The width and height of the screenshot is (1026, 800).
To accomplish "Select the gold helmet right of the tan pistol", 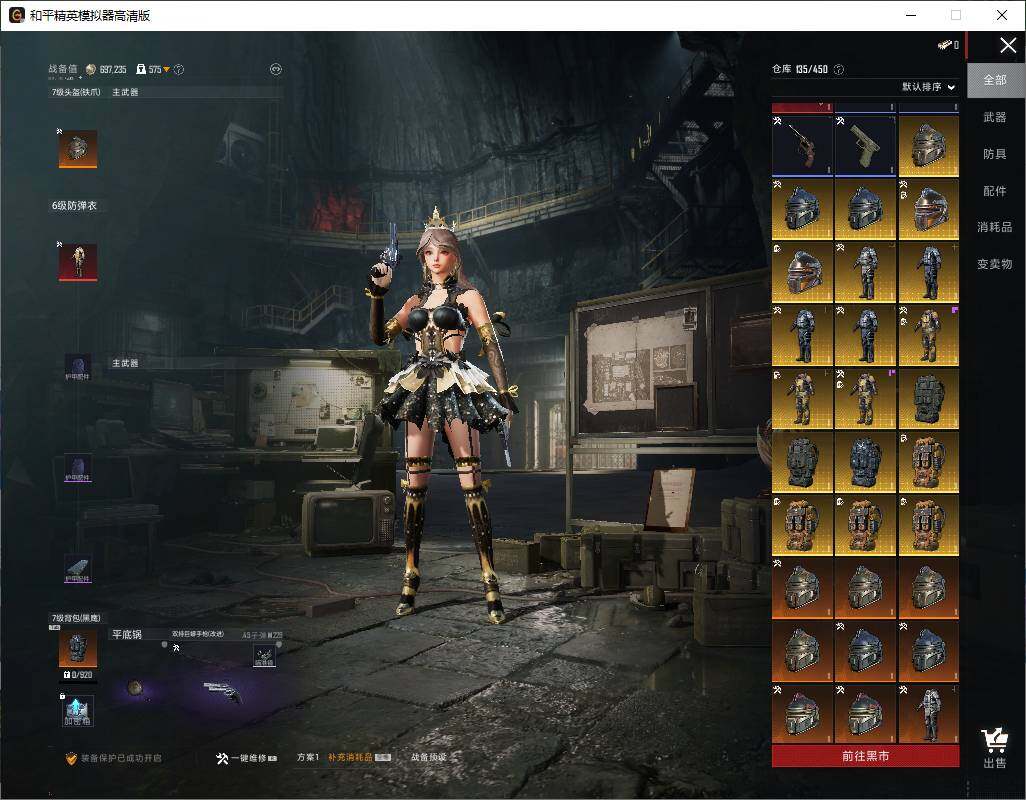I will click(x=928, y=146).
